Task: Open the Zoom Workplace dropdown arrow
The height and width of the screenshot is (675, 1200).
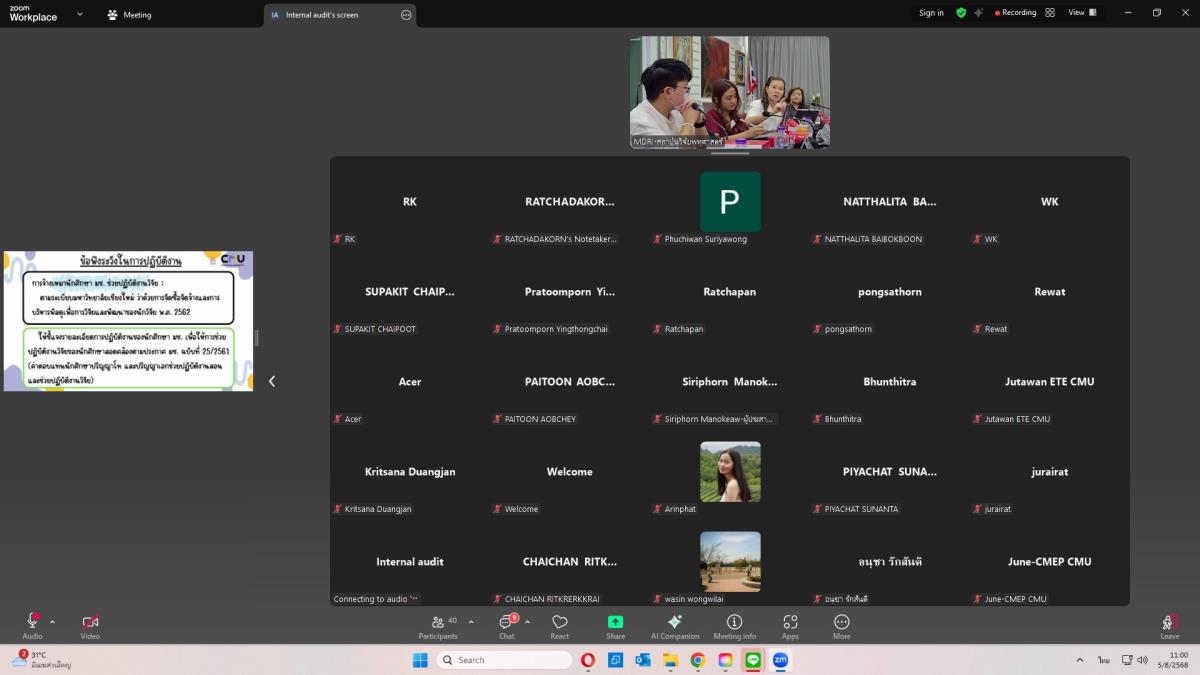Action: [80, 15]
